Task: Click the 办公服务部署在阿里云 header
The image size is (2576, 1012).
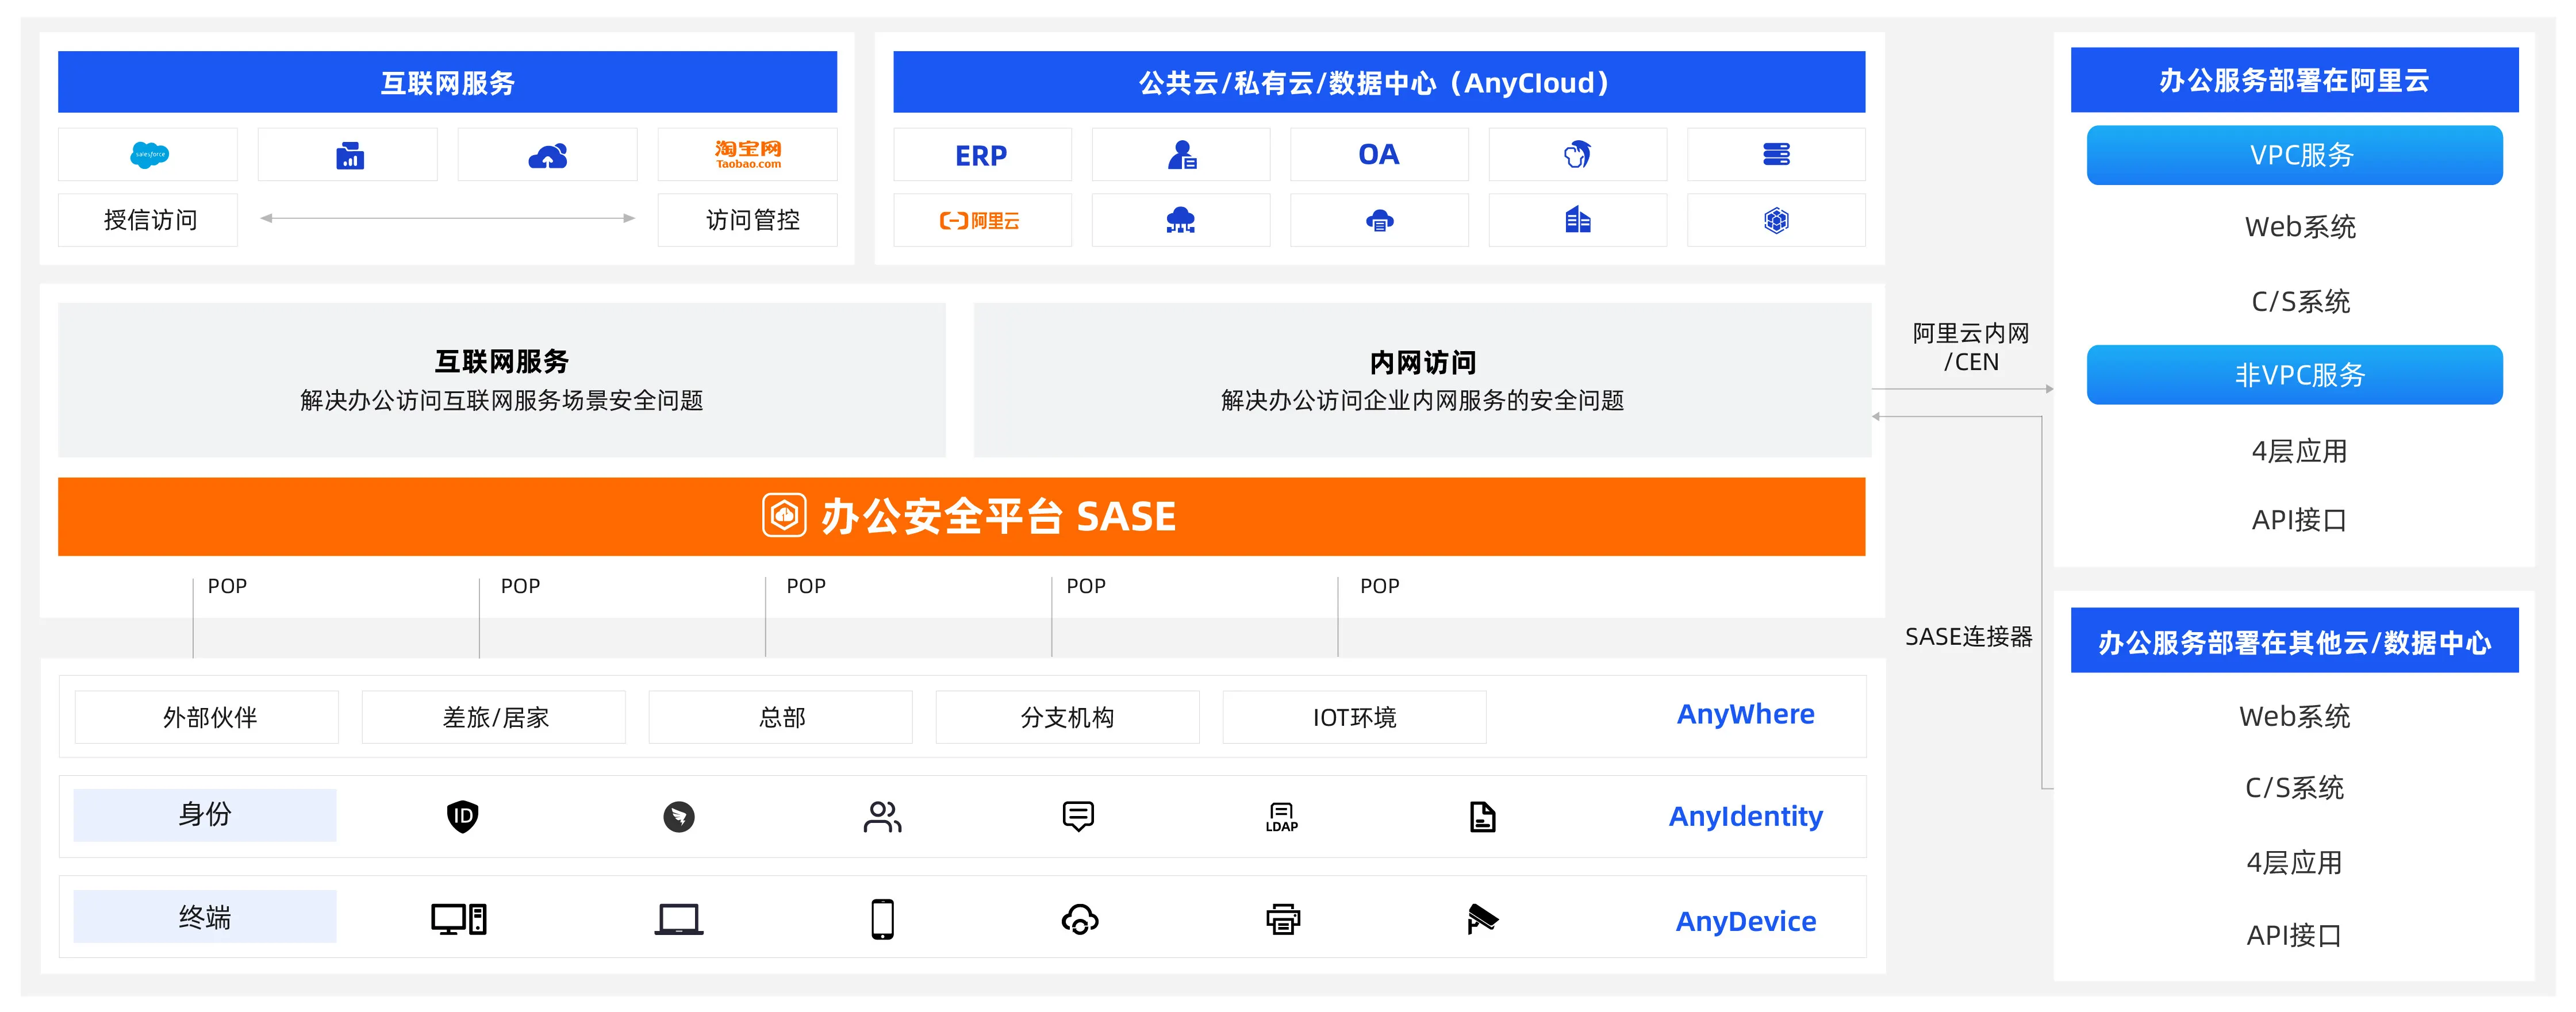Action: tap(2294, 80)
